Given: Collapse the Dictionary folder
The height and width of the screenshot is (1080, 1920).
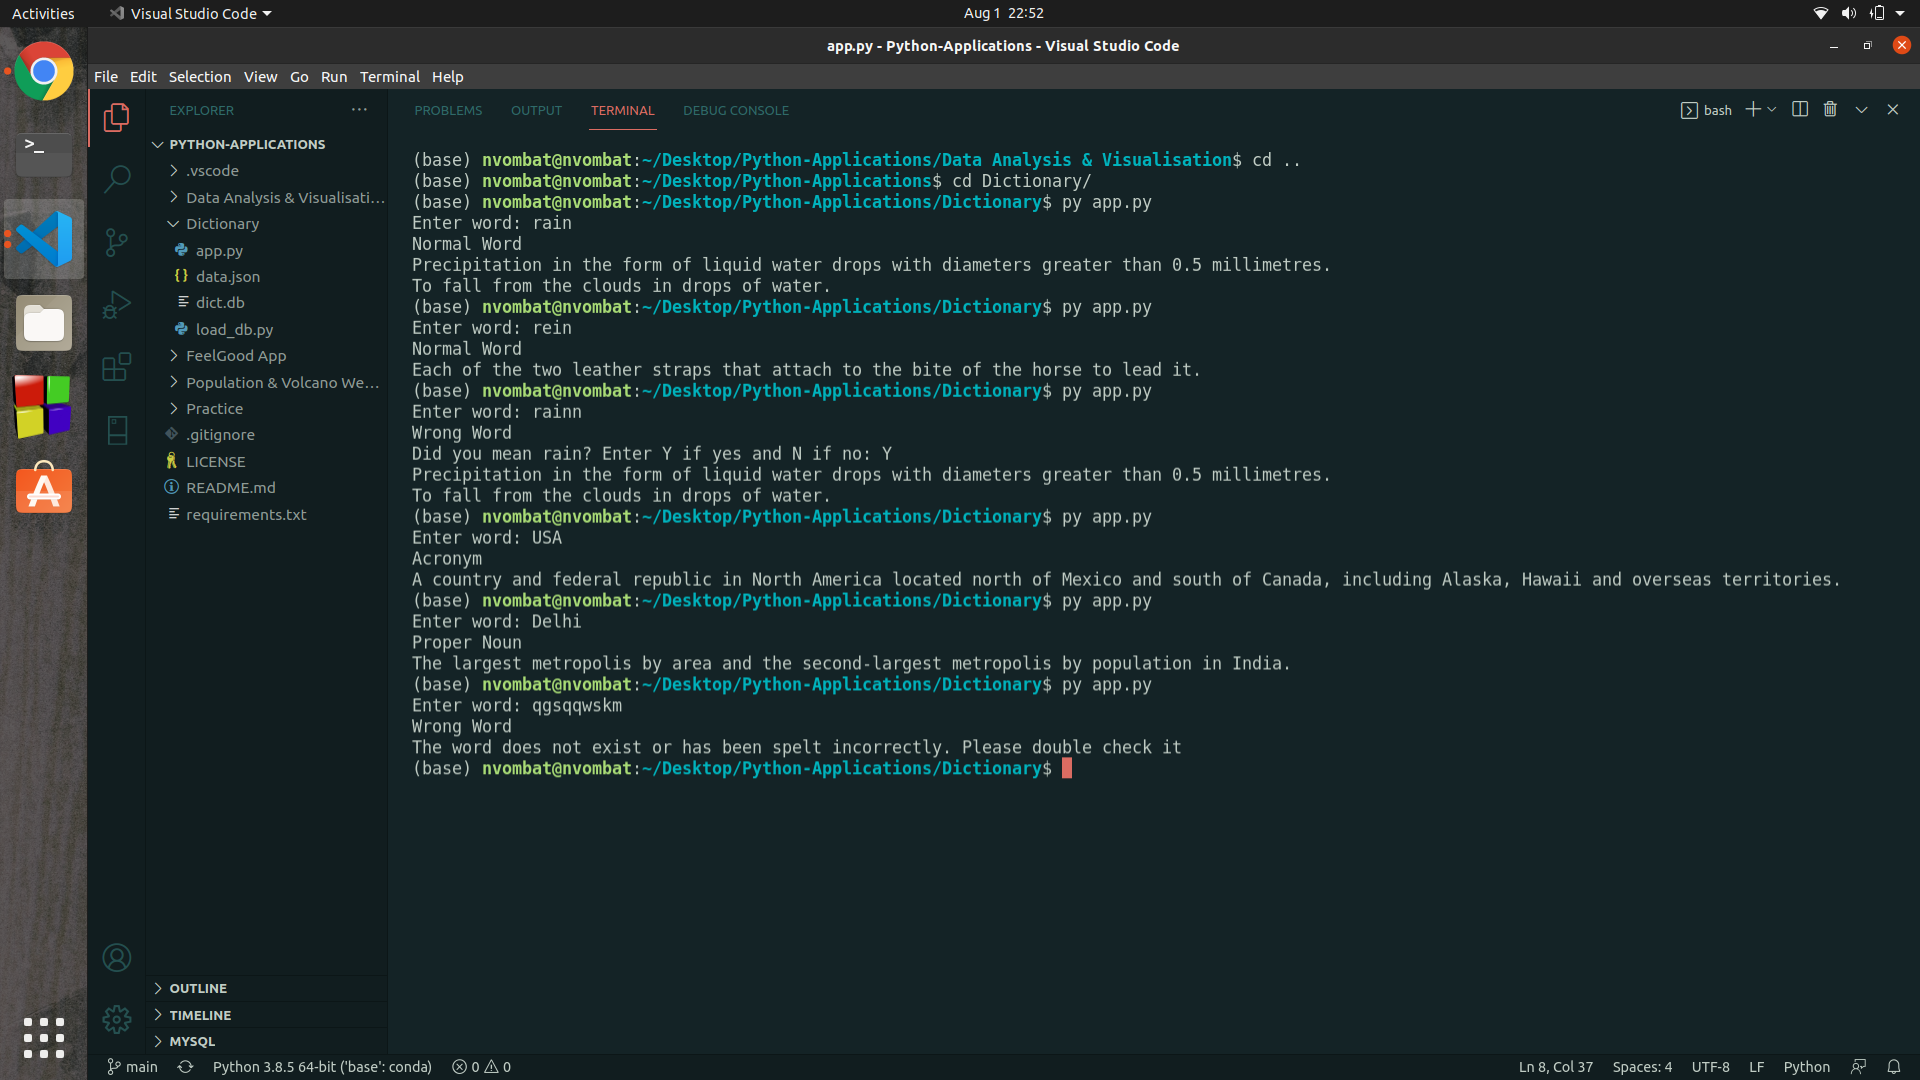Looking at the screenshot, I should tap(221, 224).
